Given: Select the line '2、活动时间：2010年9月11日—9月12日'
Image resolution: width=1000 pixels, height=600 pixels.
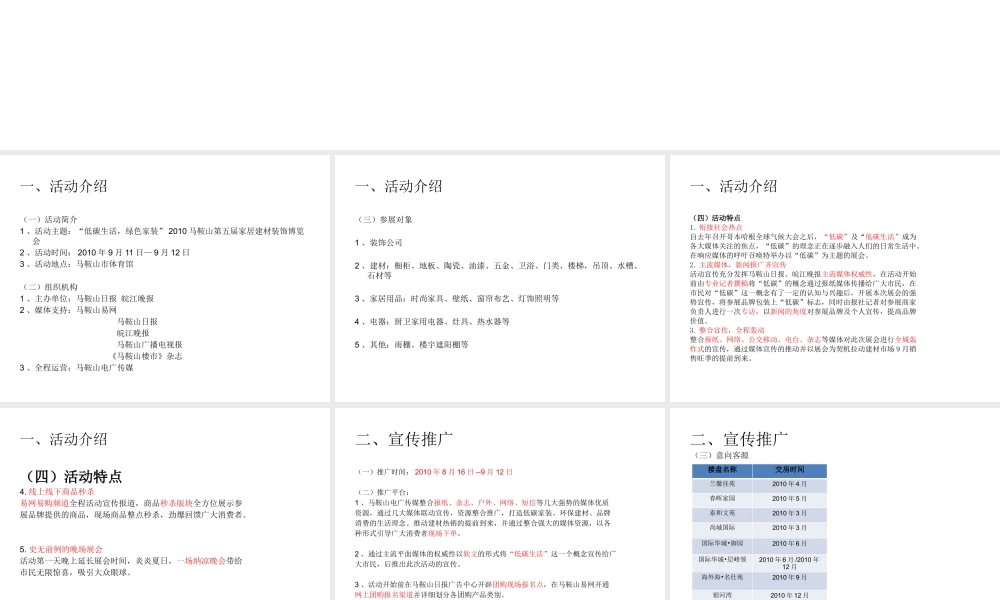Looking at the screenshot, I should [105, 252].
